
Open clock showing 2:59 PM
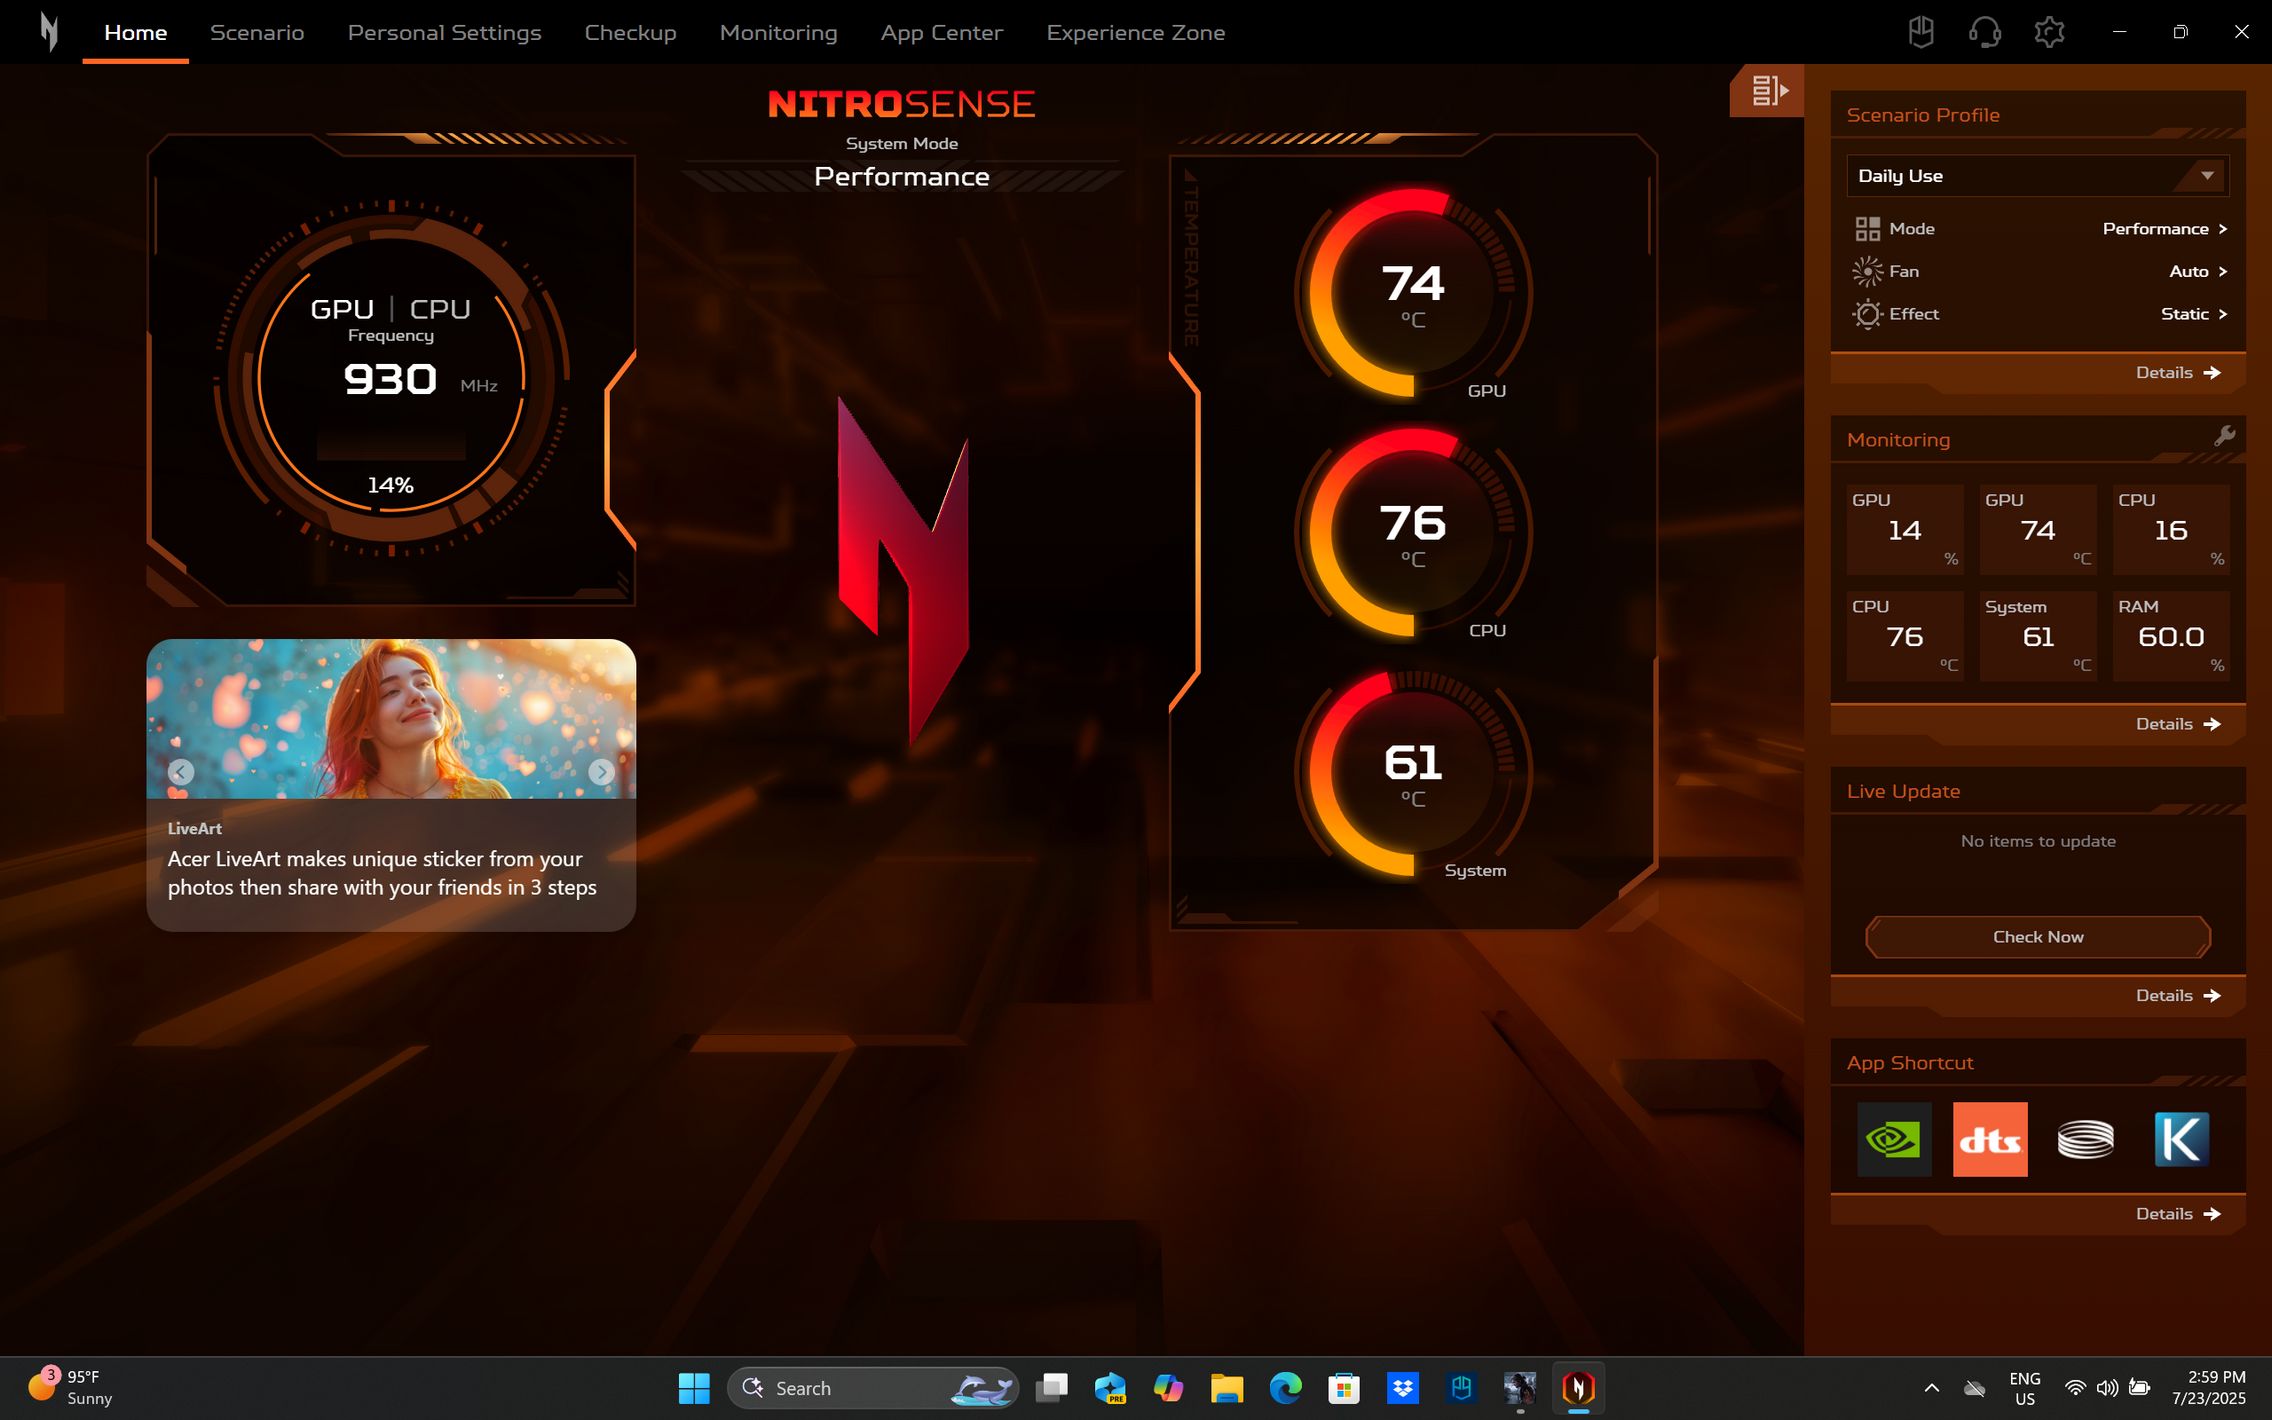[x=2208, y=1388]
